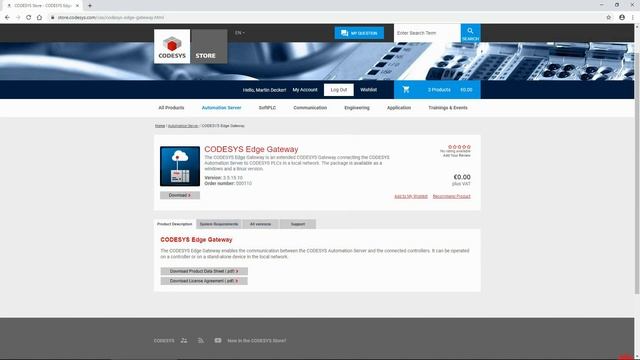Click the footer YouTube icon
This screenshot has width=640, height=360.
(x=218, y=340)
